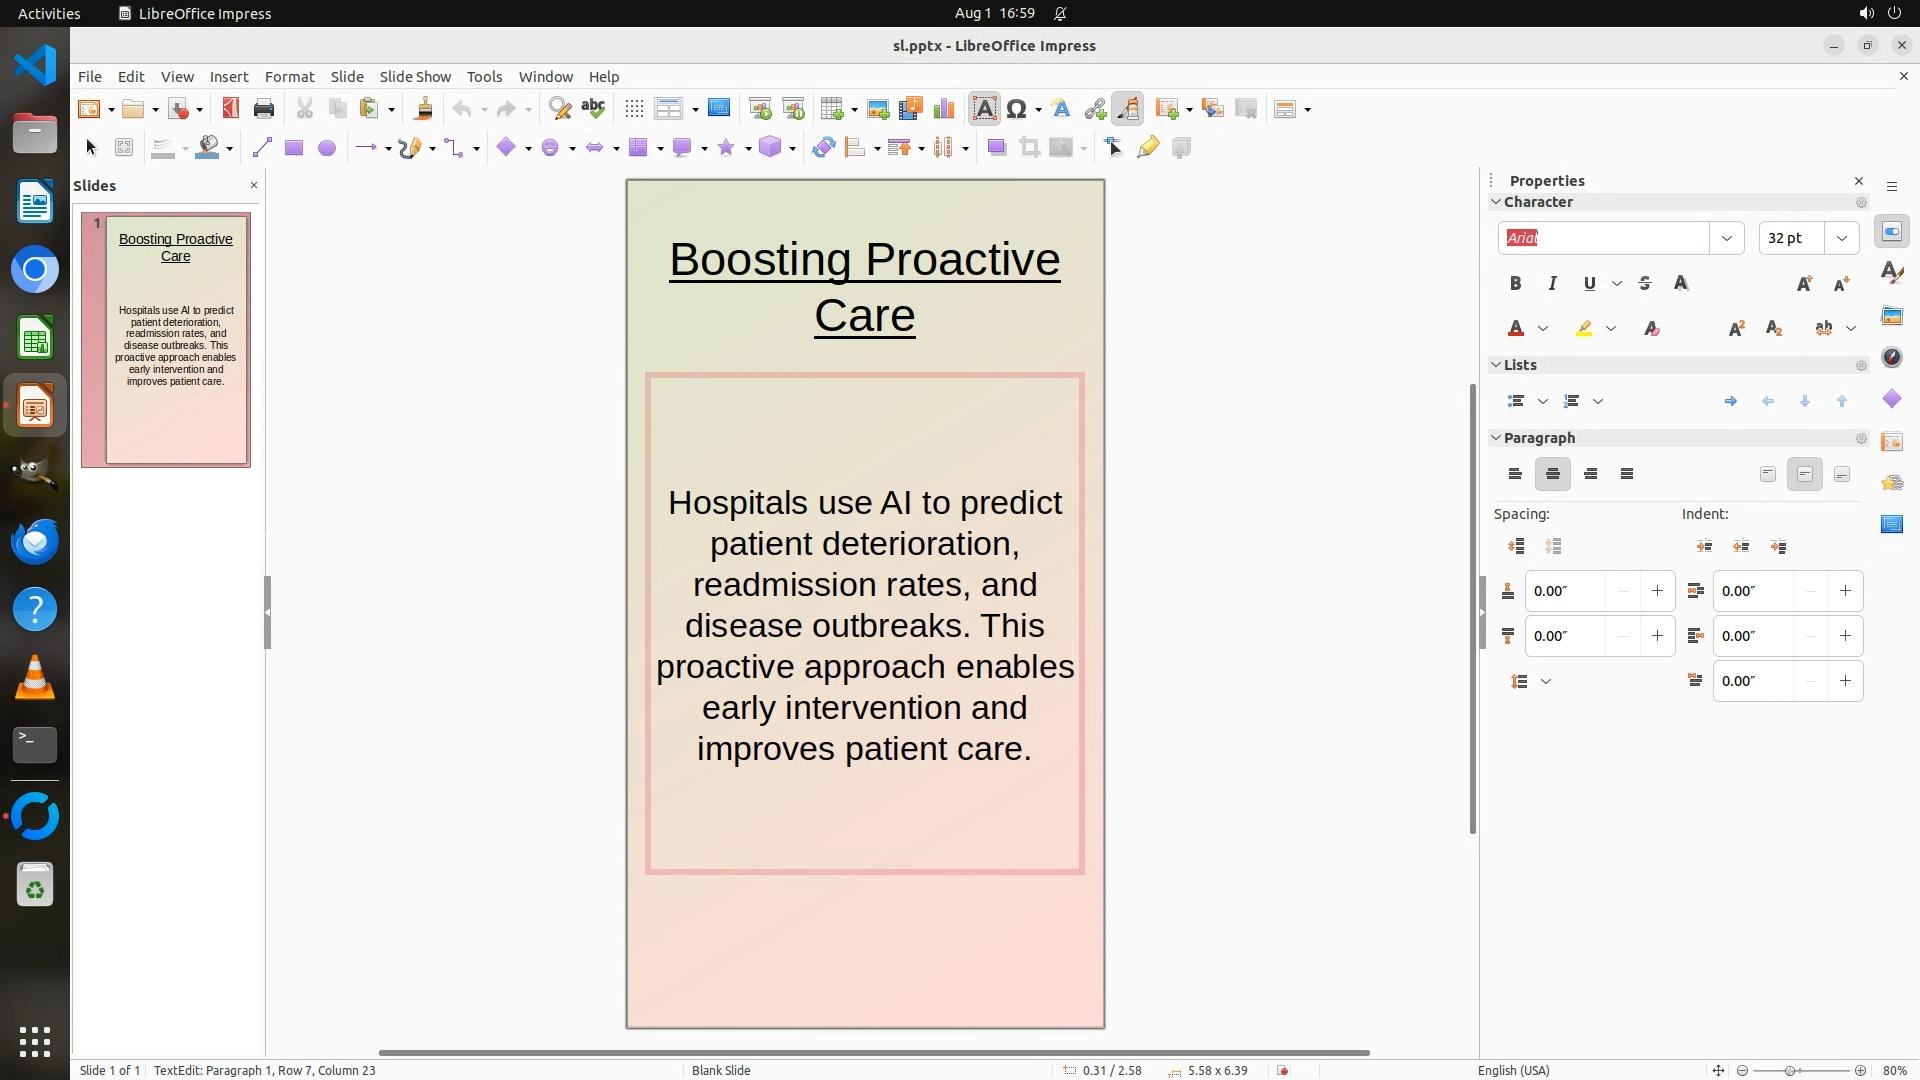Click the Insert Image toolbar icon
This screenshot has width=1920, height=1080.
(877, 109)
